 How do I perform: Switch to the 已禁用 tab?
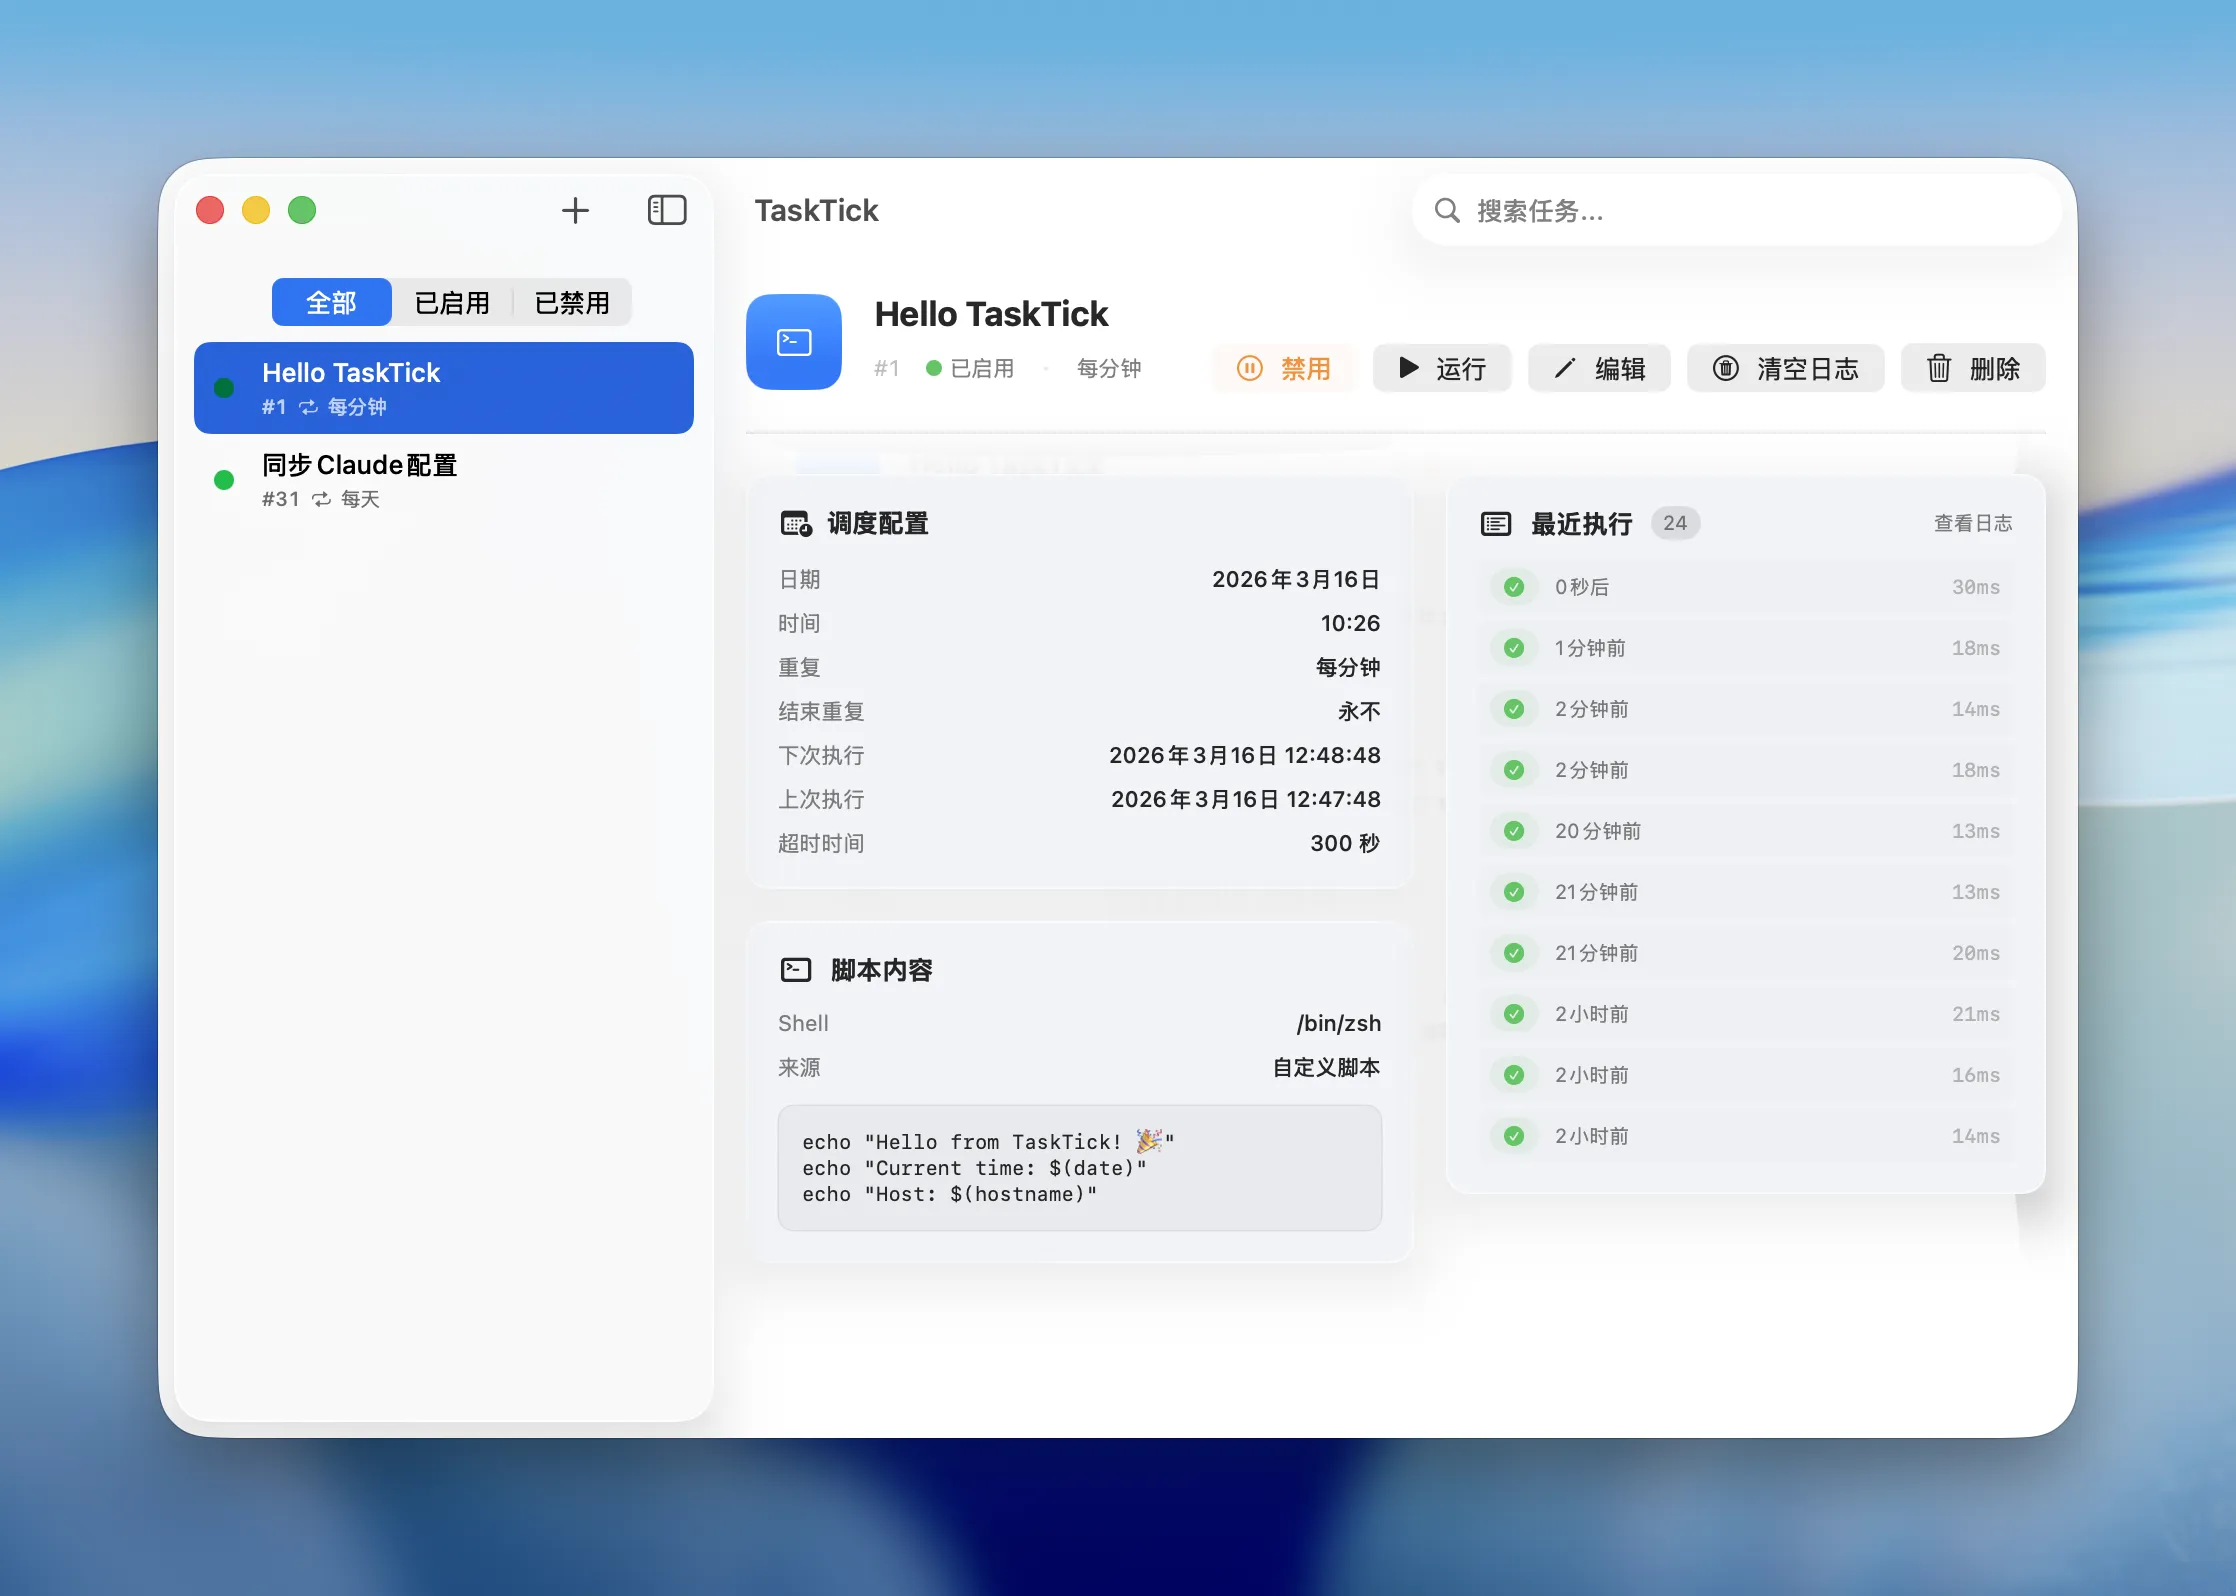point(572,302)
